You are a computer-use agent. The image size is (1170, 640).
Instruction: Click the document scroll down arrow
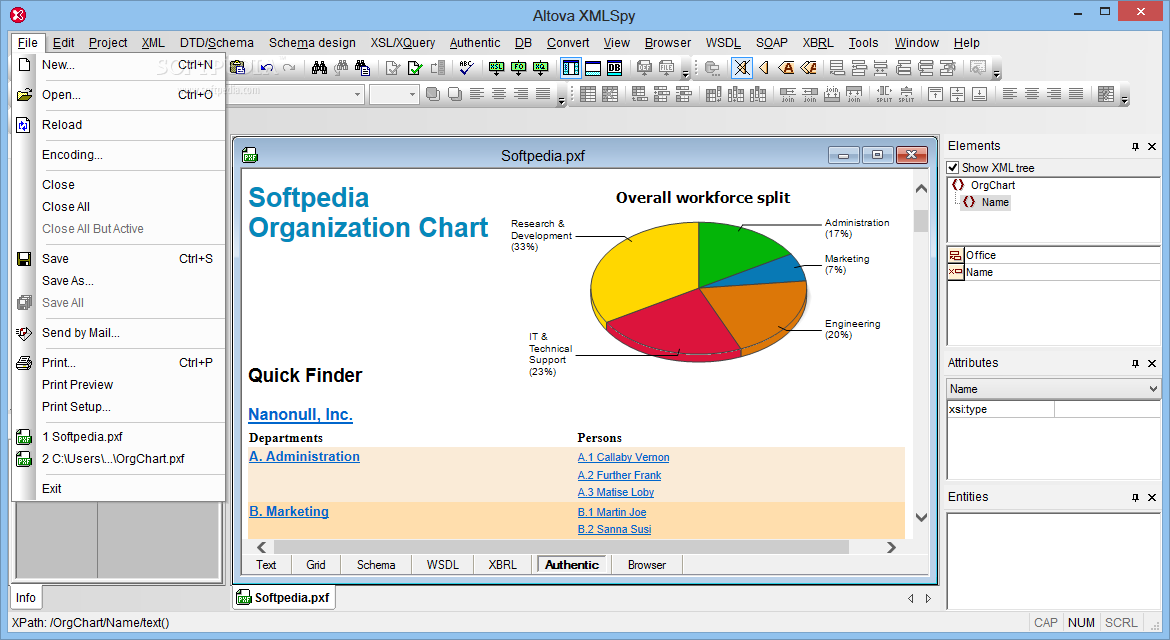[x=921, y=517]
